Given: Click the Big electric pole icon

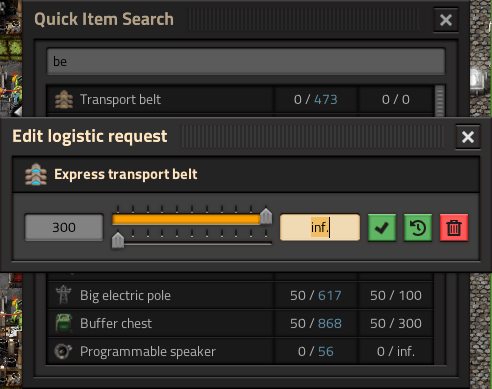Looking at the screenshot, I should click(x=64, y=295).
